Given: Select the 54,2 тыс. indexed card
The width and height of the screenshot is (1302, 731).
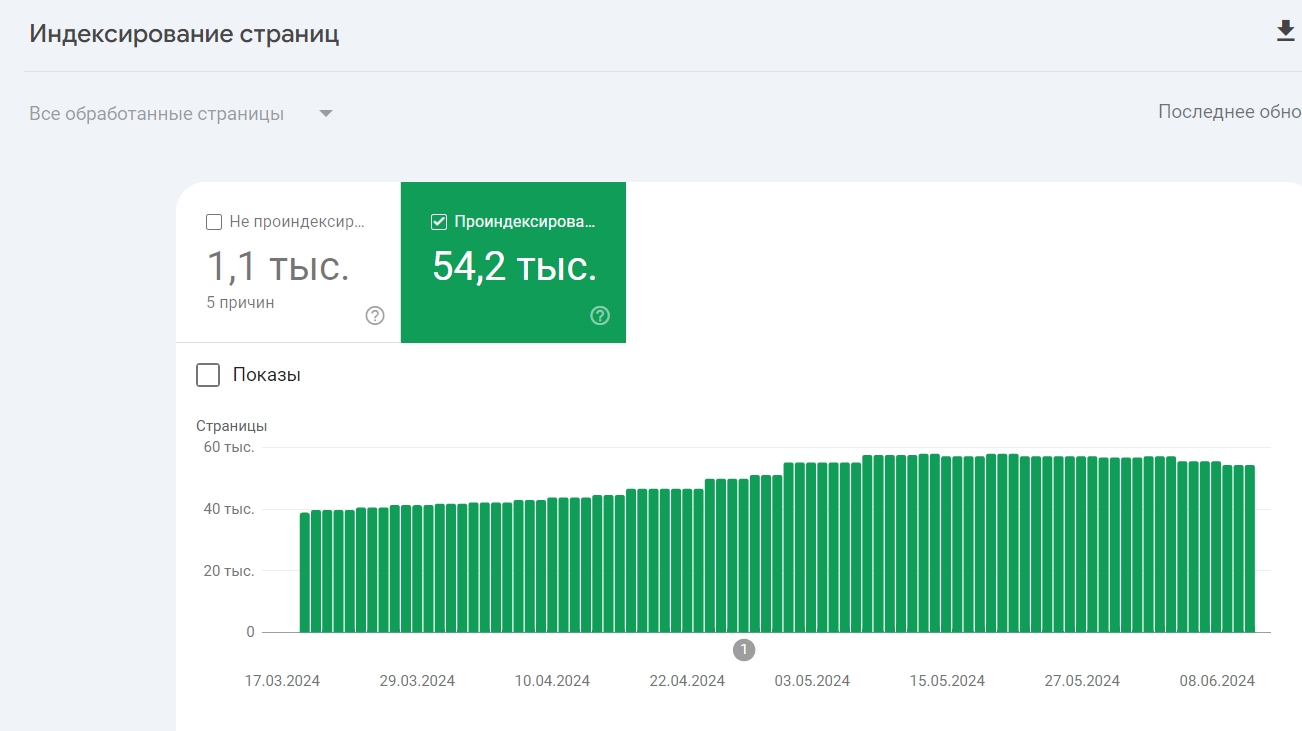Looking at the screenshot, I should [513, 262].
